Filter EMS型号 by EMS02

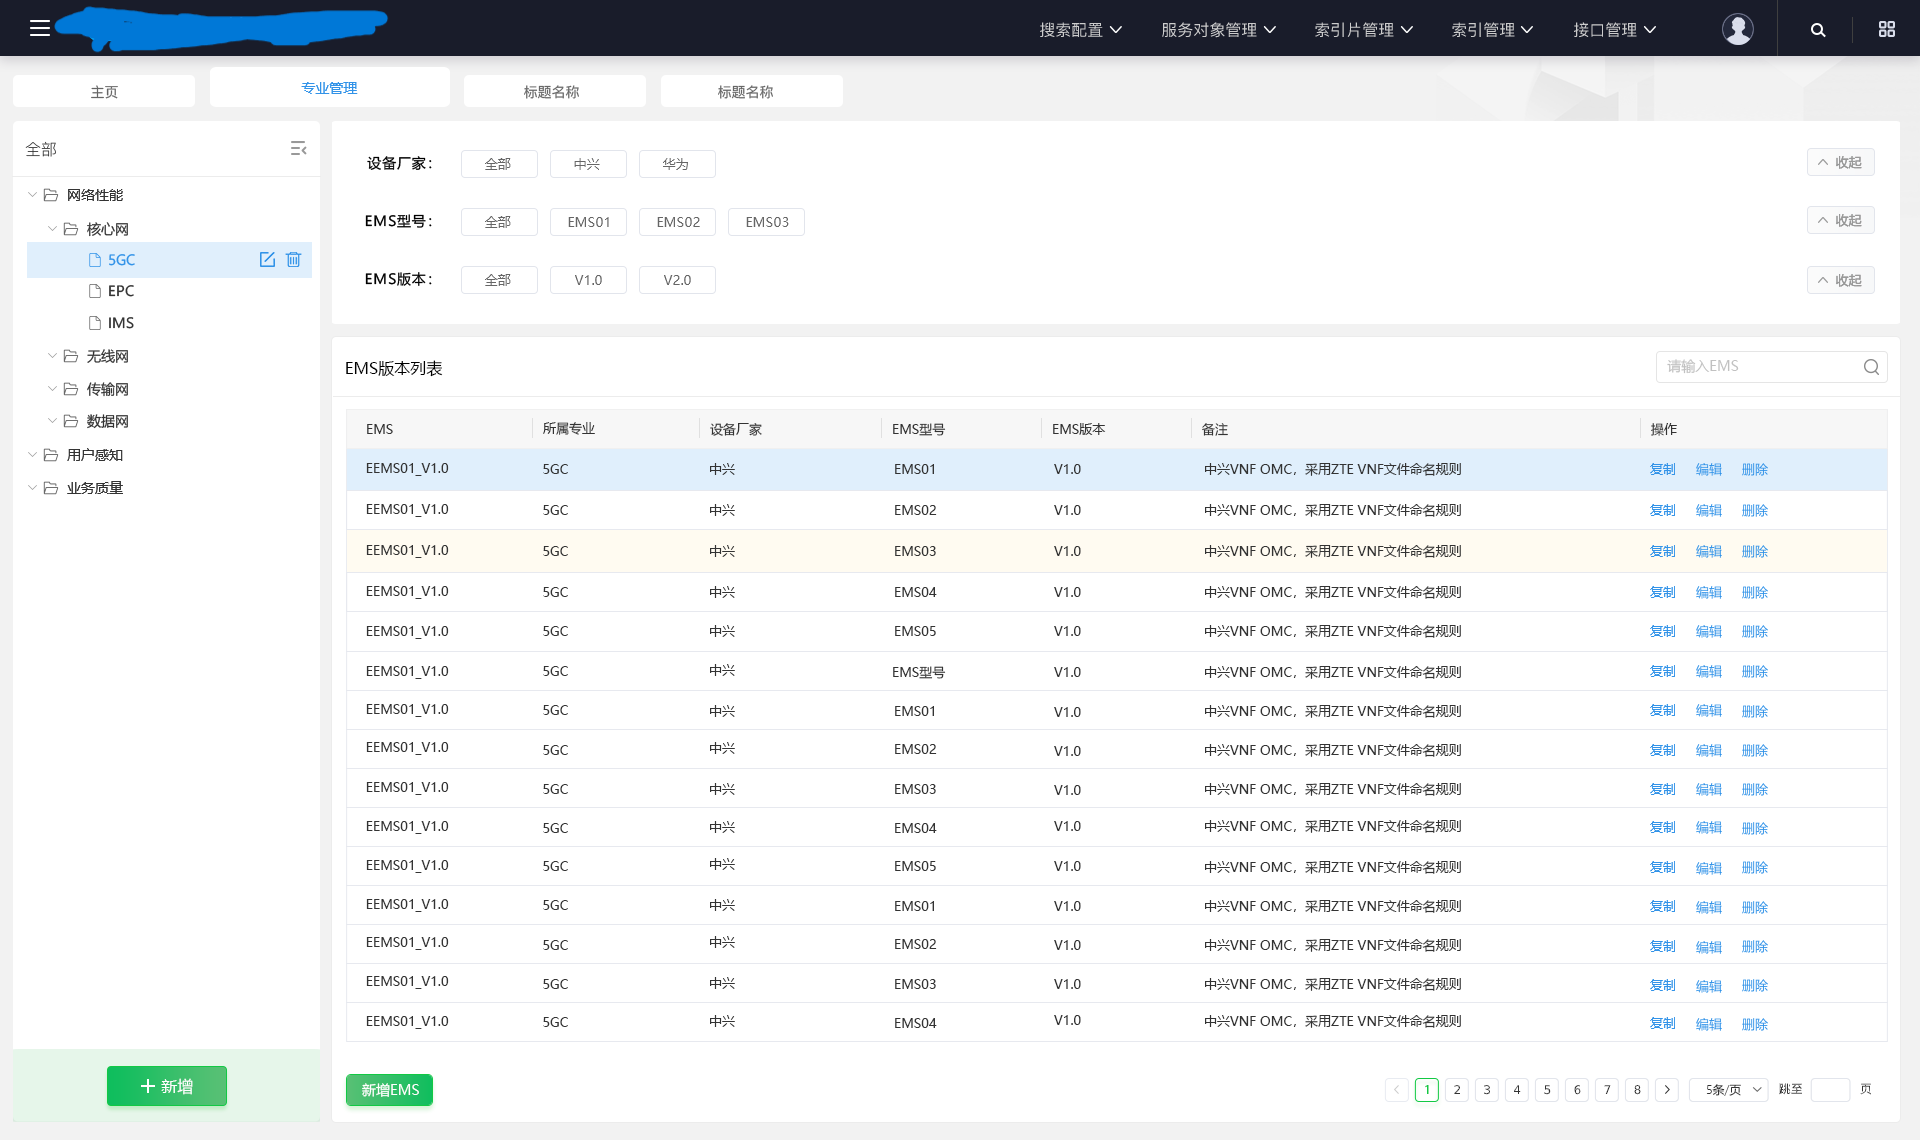(x=677, y=222)
